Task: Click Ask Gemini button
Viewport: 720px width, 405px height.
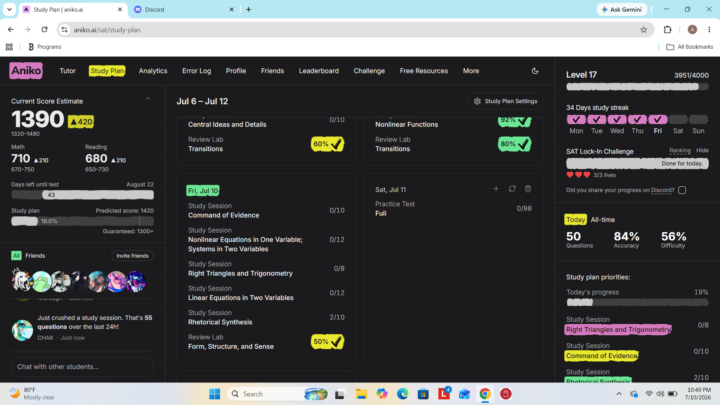Action: (x=622, y=9)
